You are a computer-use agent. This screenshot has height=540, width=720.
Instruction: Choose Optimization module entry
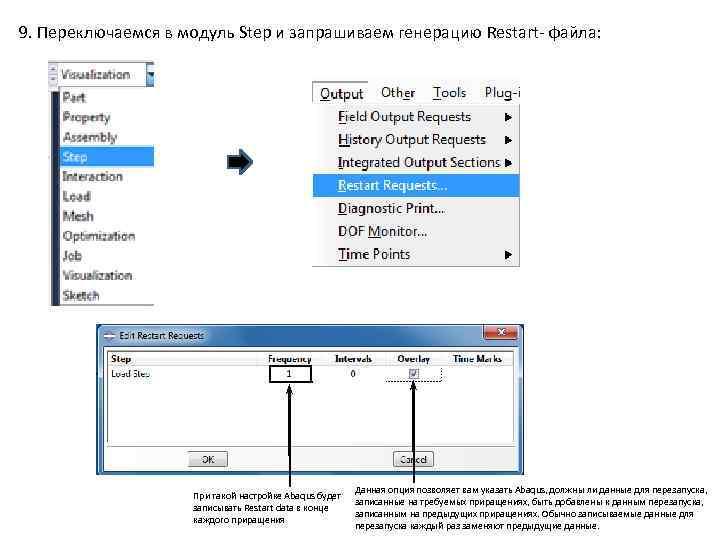tap(99, 236)
